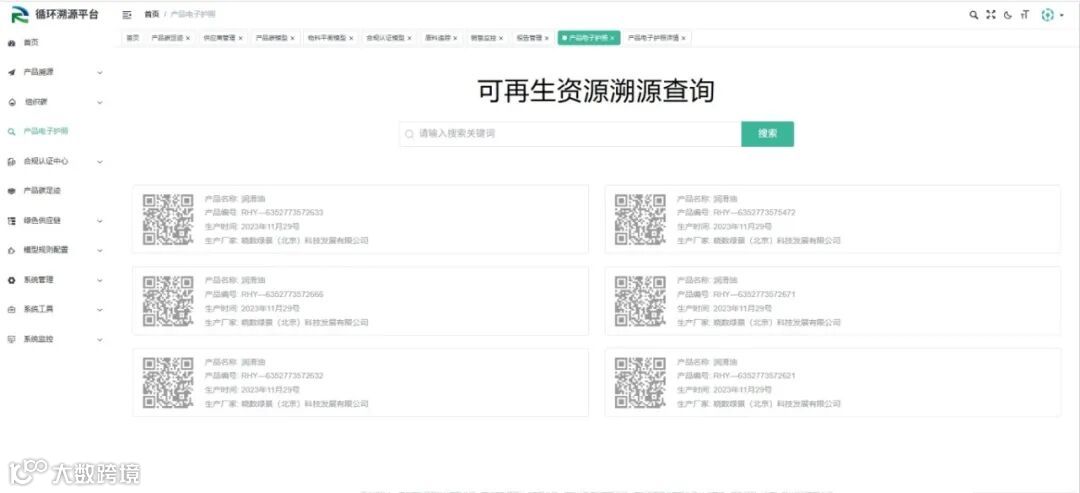Click the 系统监控 monitor icon

[11, 339]
